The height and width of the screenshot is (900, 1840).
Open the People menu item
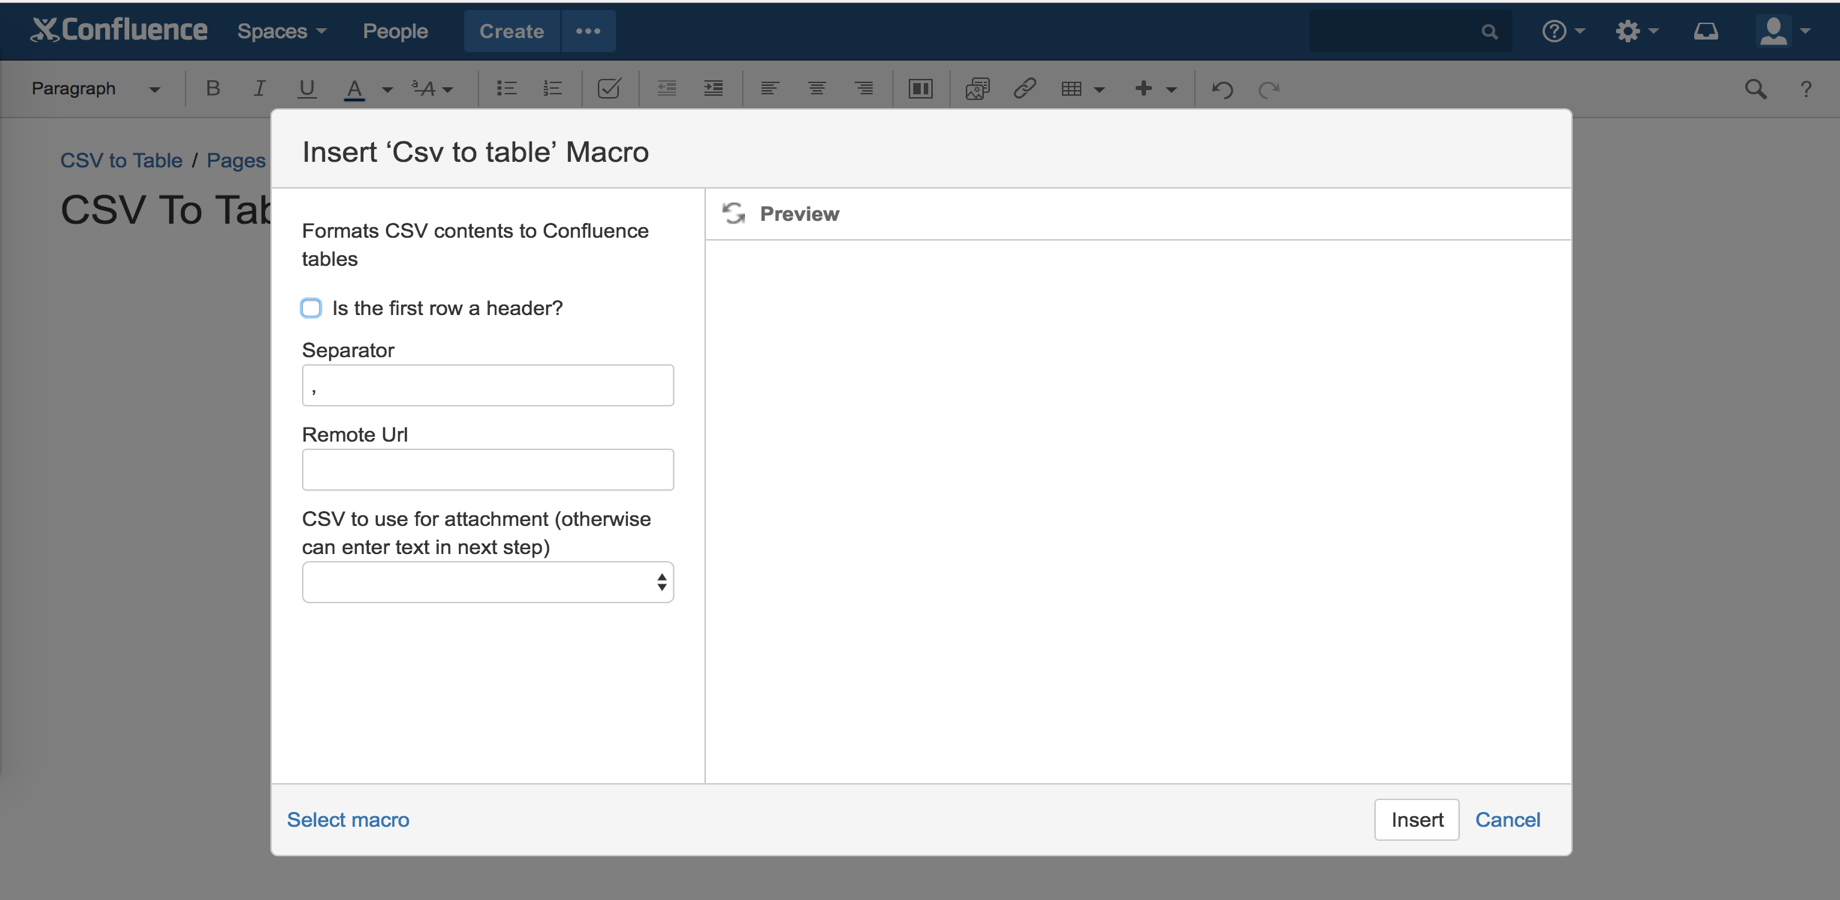[395, 31]
